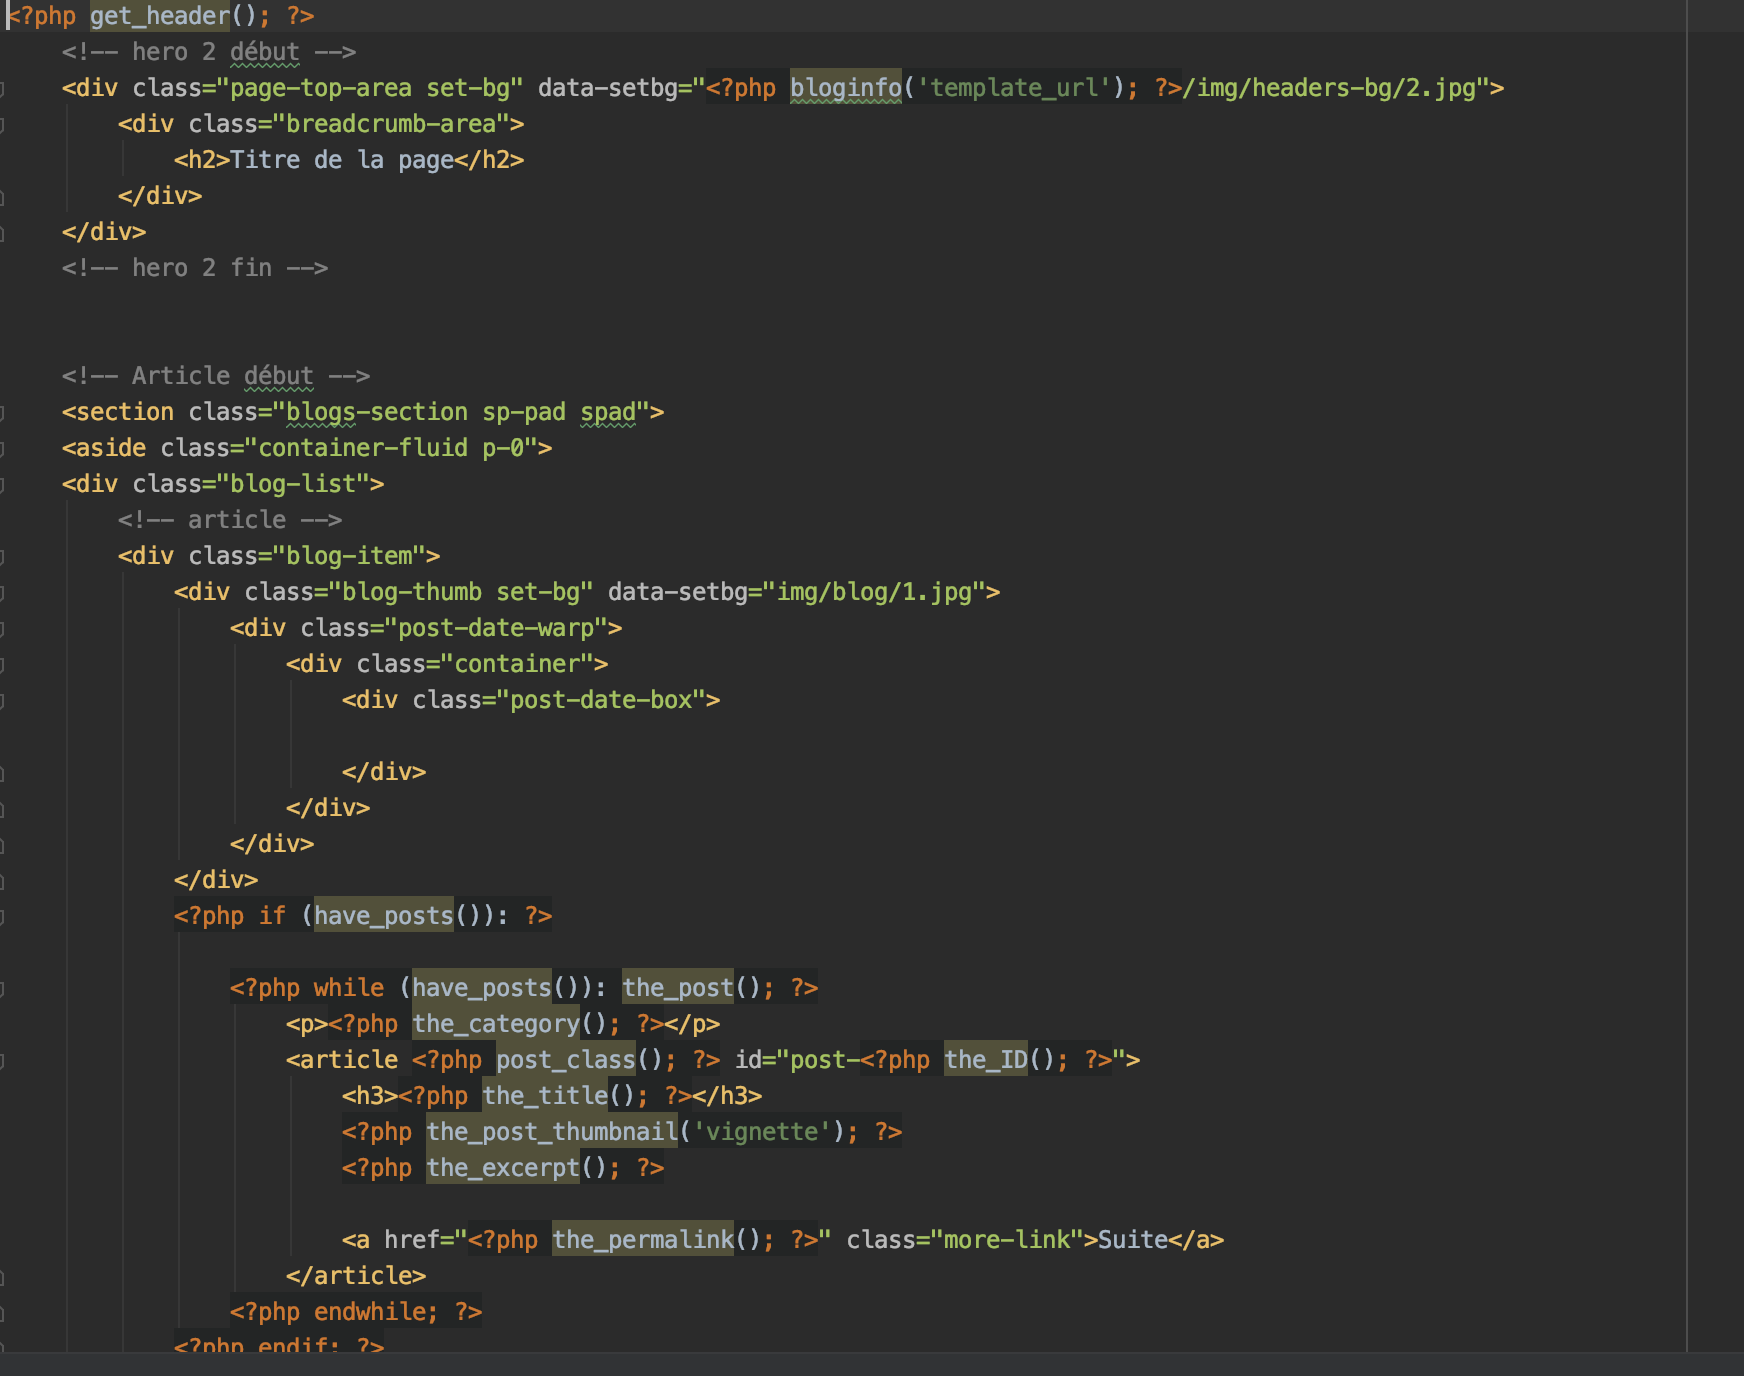Click the the_category function call
1744x1376 pixels.
point(496,1024)
